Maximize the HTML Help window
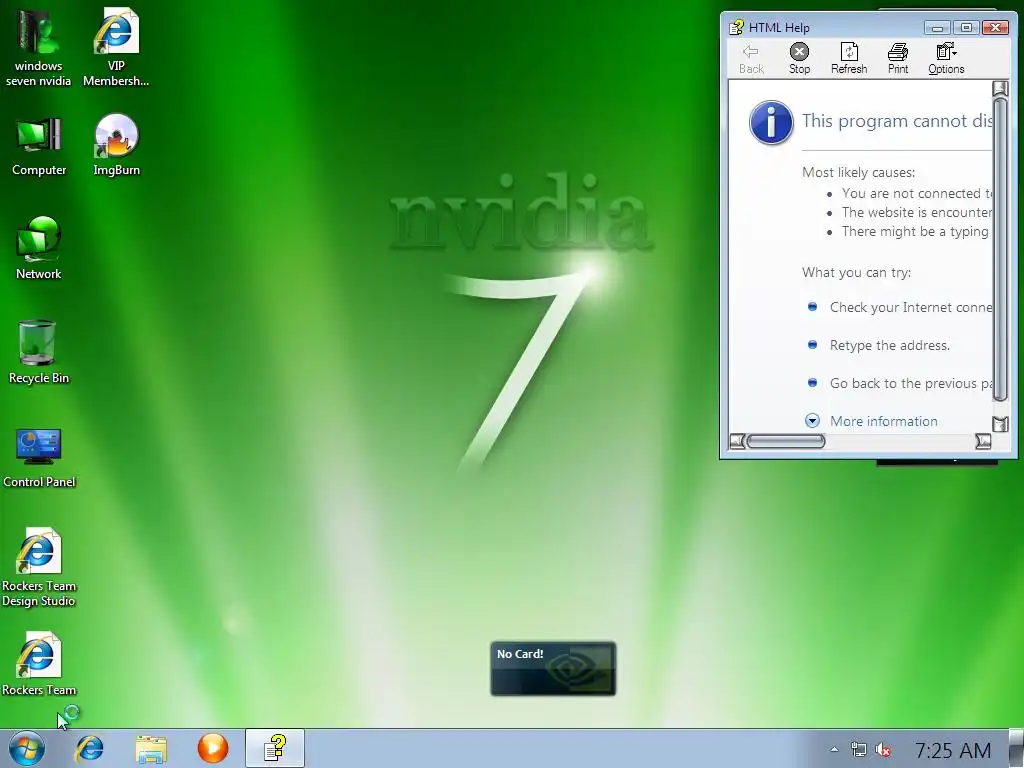This screenshot has width=1024, height=768. point(966,27)
